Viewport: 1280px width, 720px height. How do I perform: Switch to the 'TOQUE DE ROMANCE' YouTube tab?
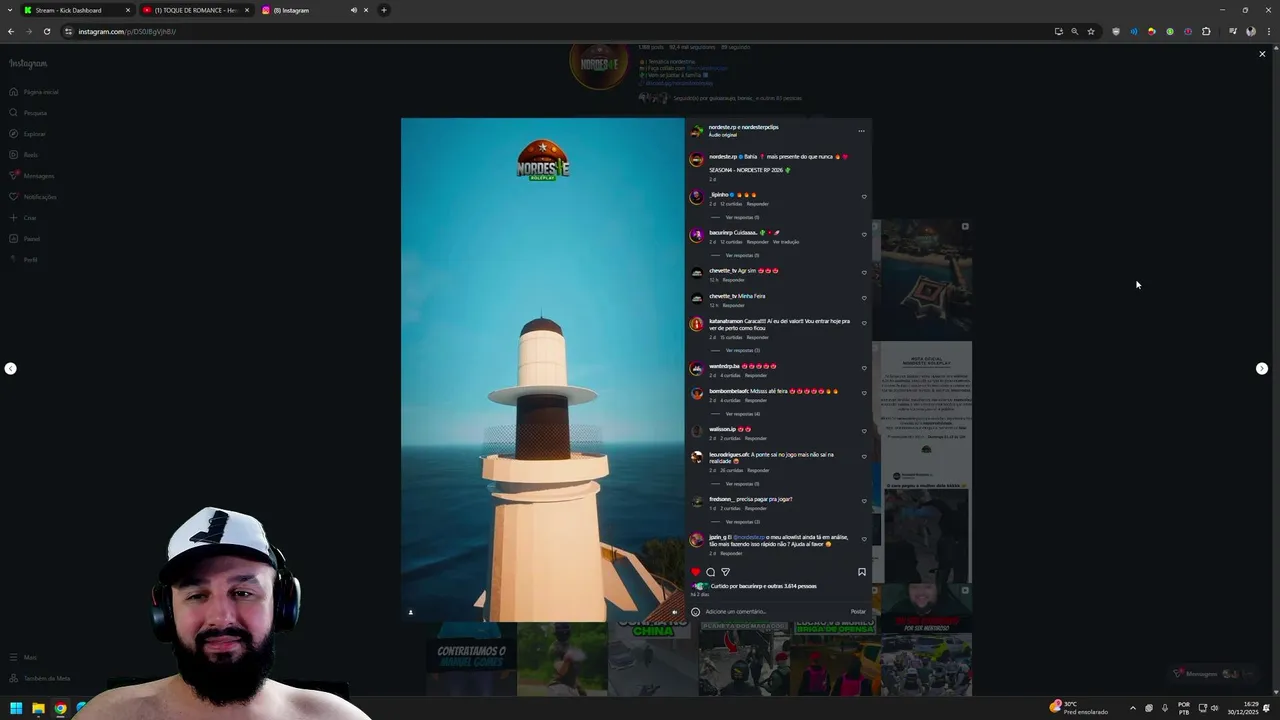click(x=195, y=10)
